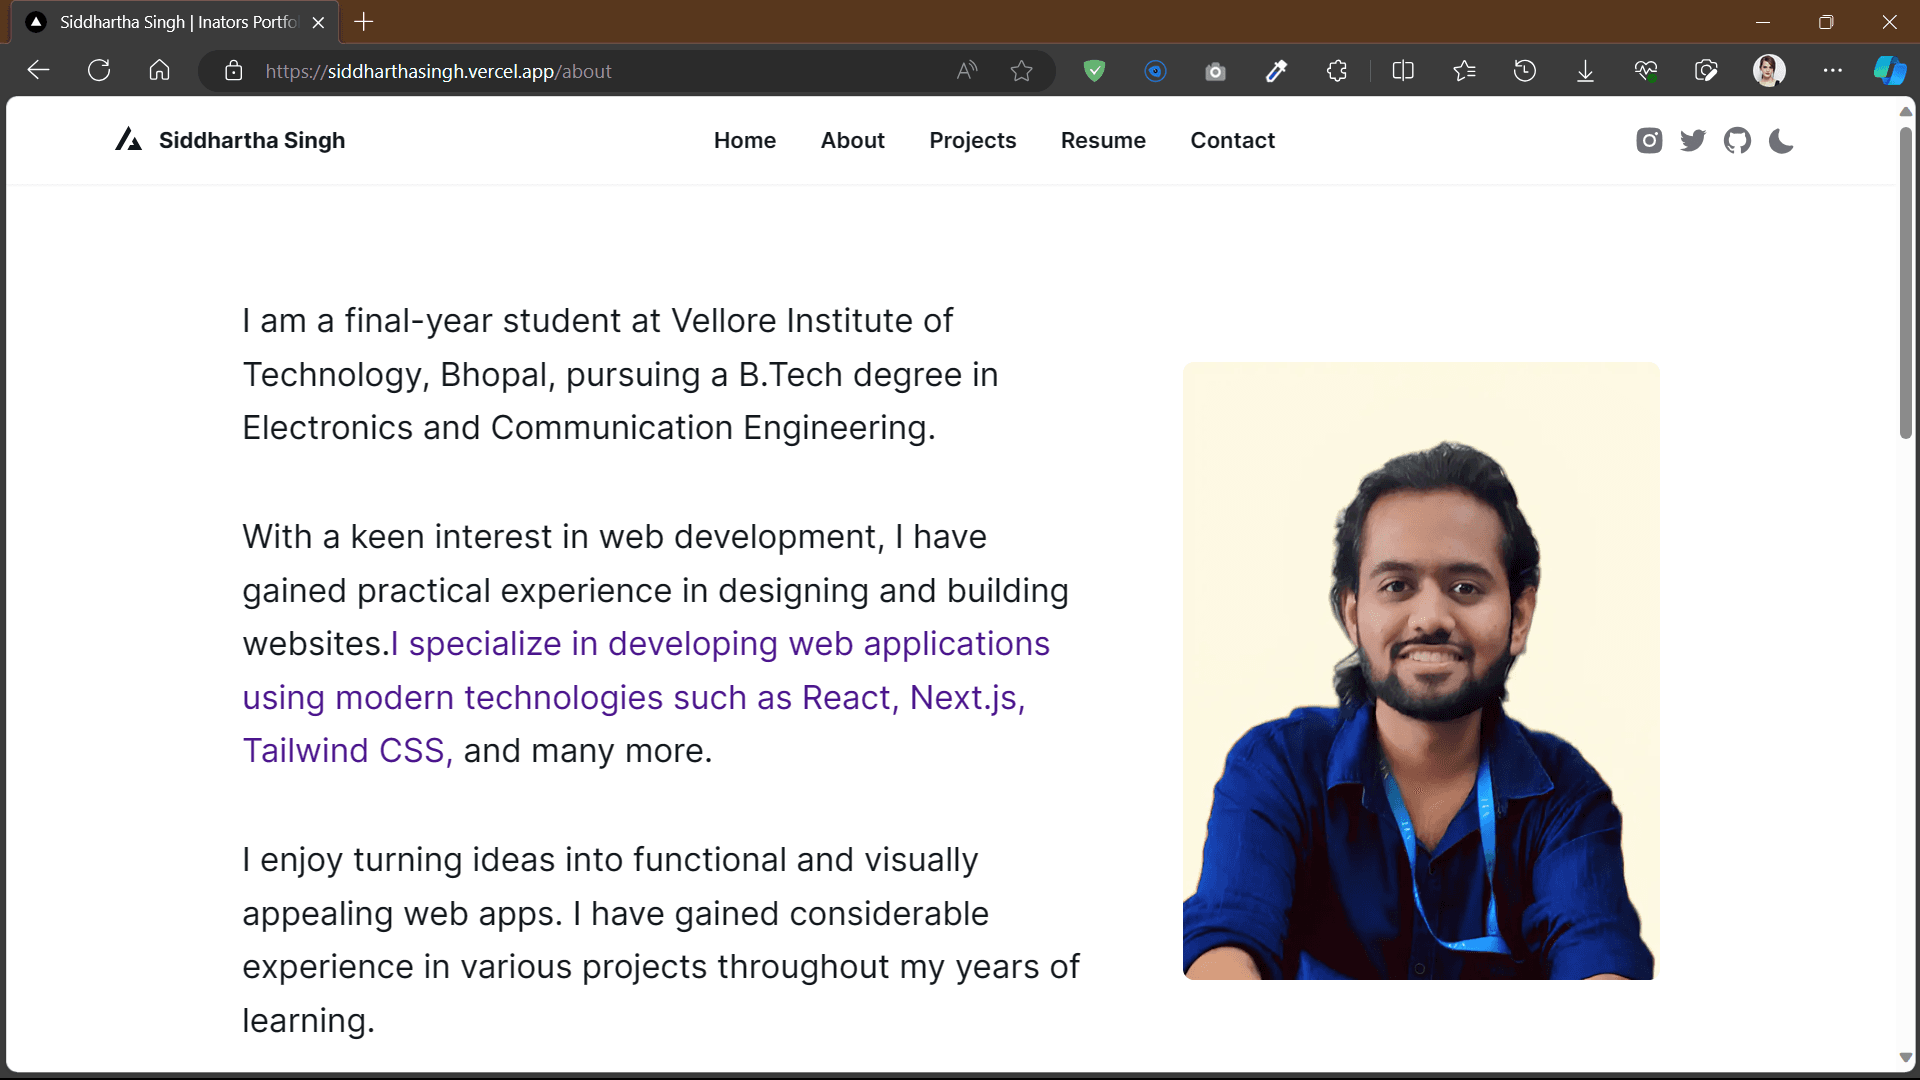Click the page vertical scrollbar thumb
This screenshot has width=1920, height=1080.
coord(1906,282)
